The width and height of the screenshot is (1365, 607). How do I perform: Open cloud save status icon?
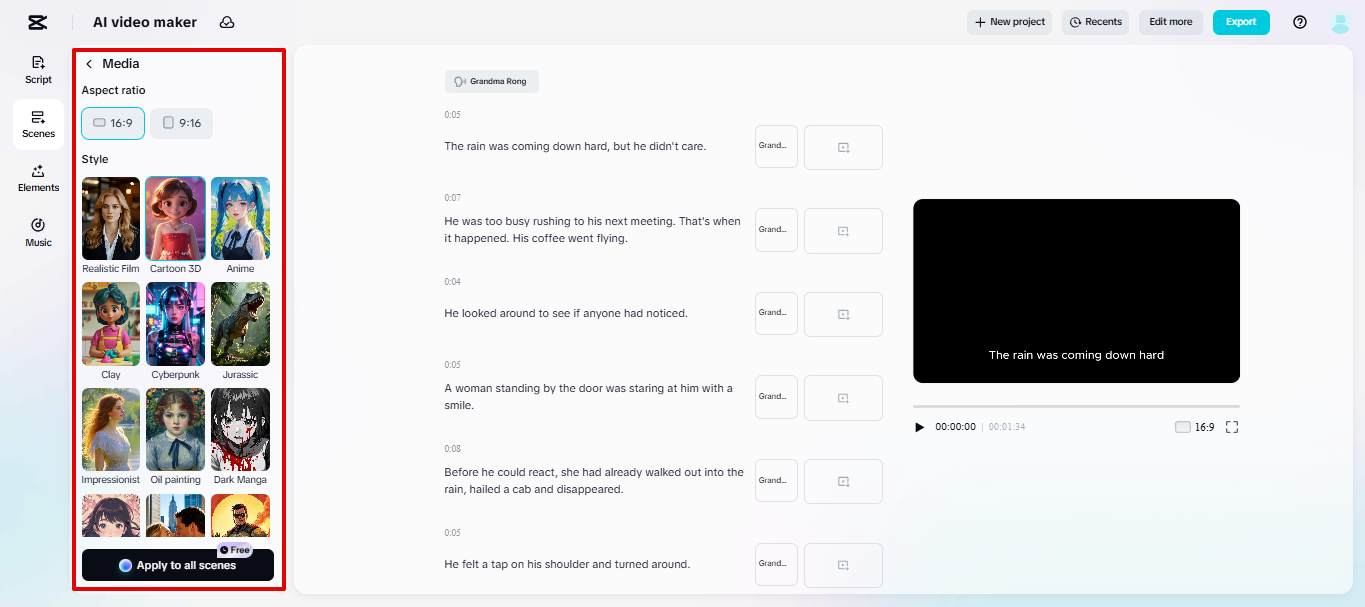pyautogui.click(x=227, y=22)
